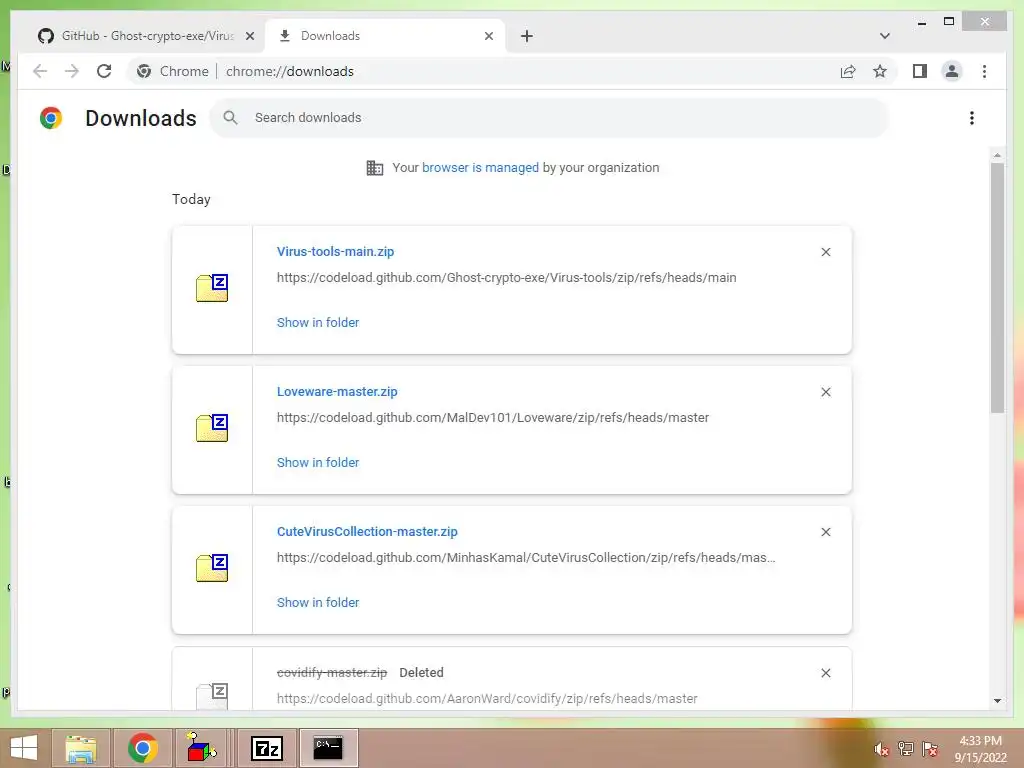Open 7-Zip from the taskbar
This screenshot has height=768, width=1024.
[266, 748]
